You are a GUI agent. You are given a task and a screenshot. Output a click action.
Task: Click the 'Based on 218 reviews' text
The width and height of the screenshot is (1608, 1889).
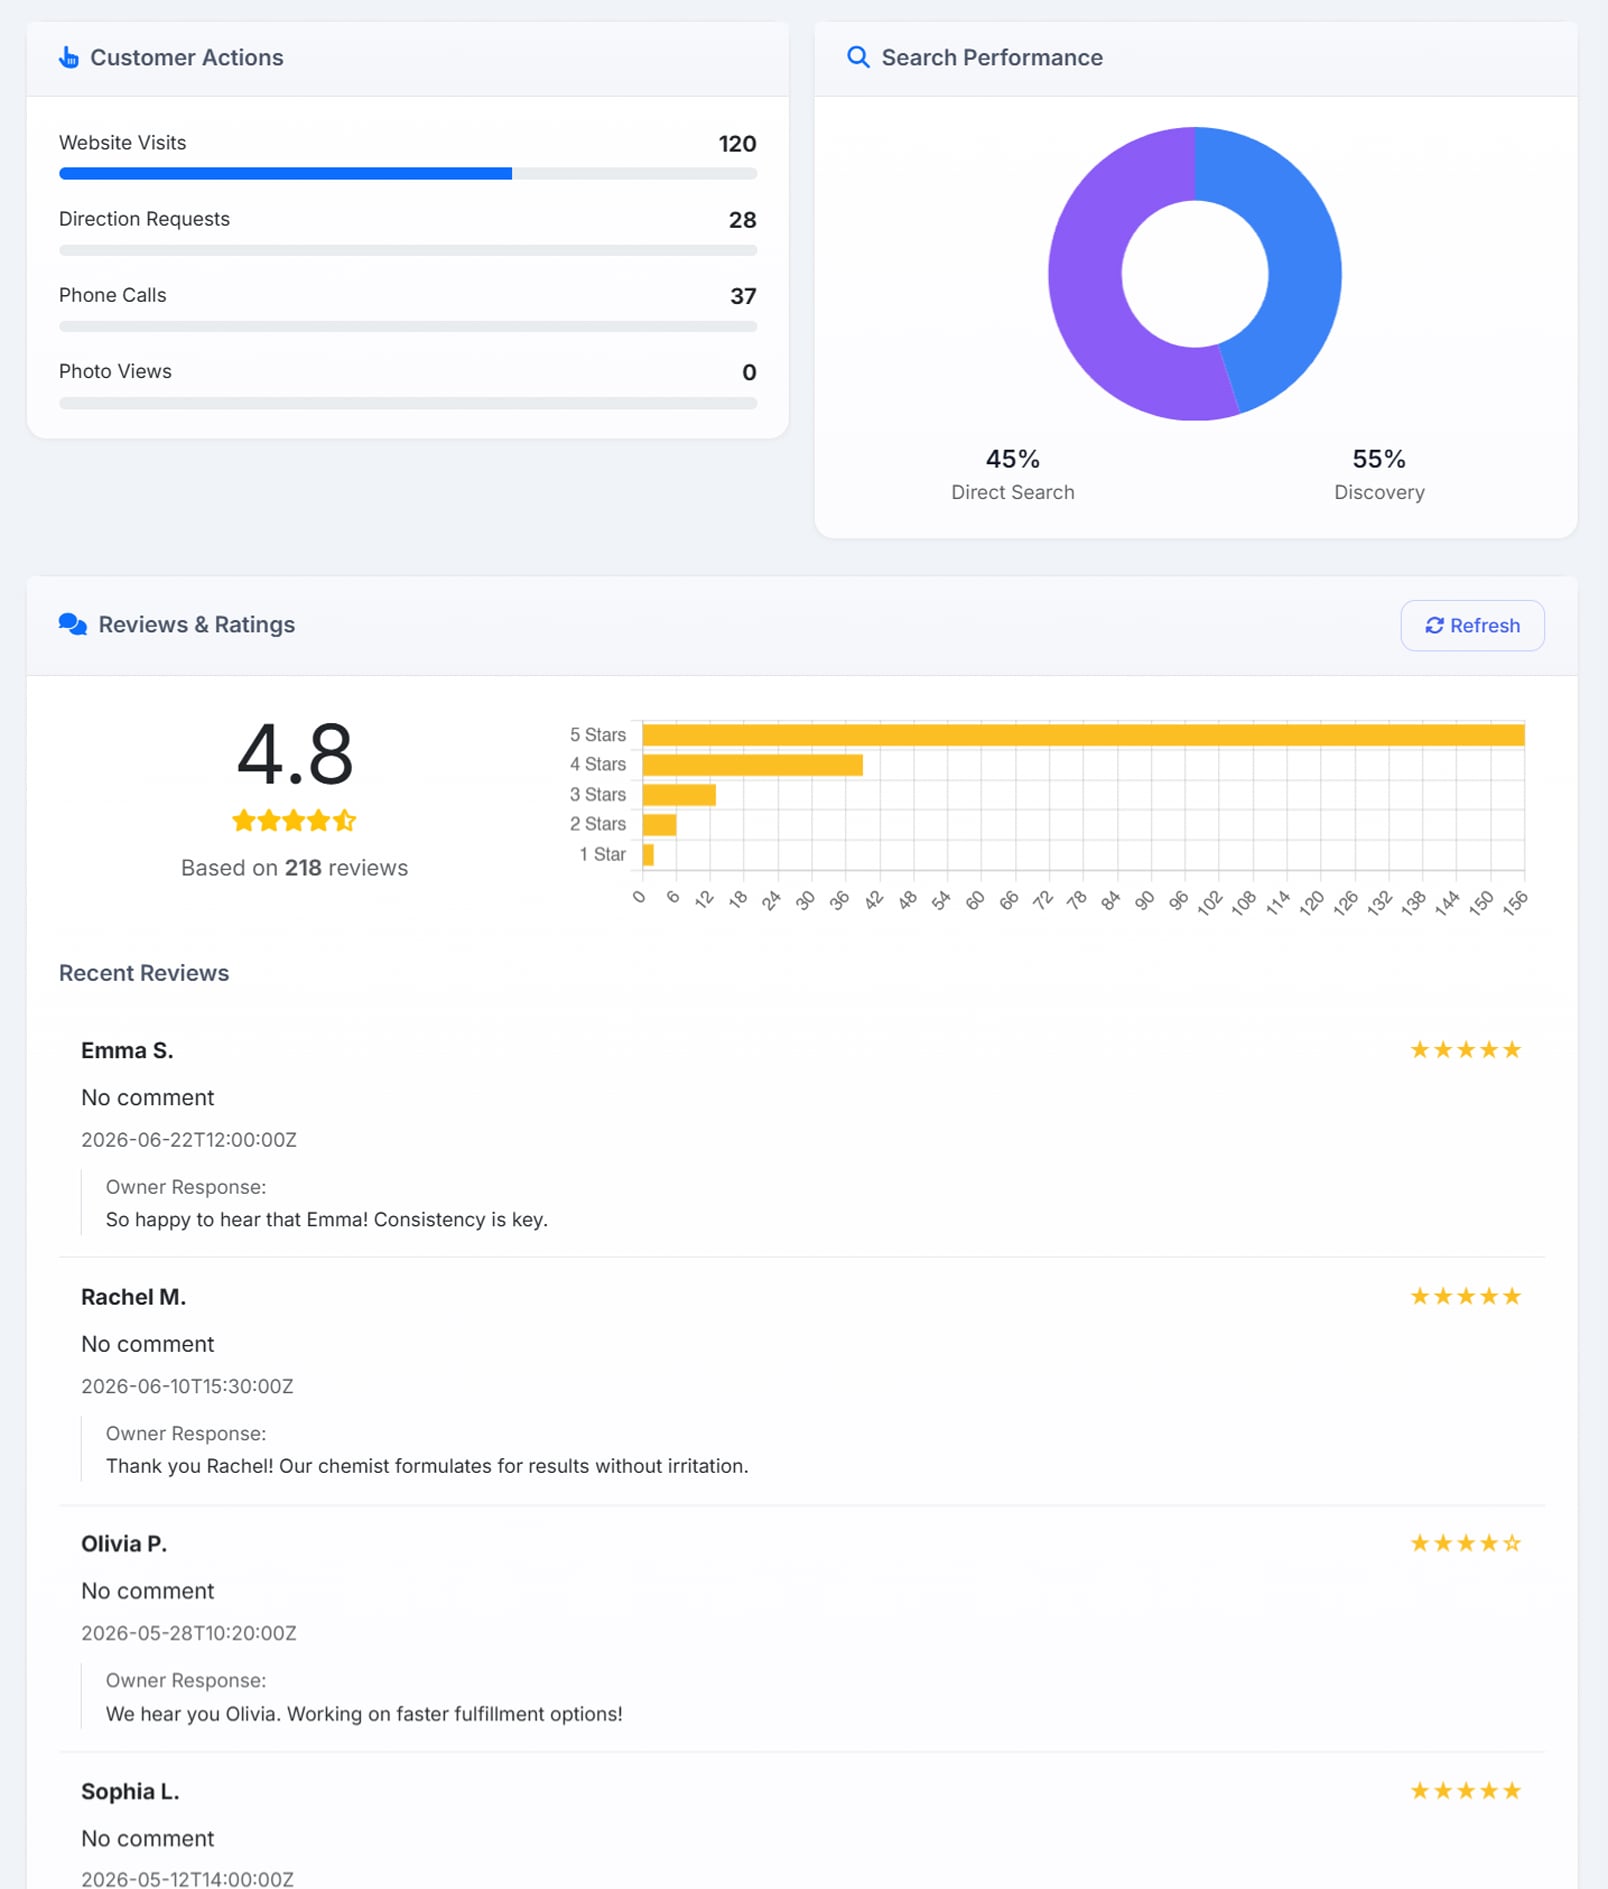[x=294, y=868]
